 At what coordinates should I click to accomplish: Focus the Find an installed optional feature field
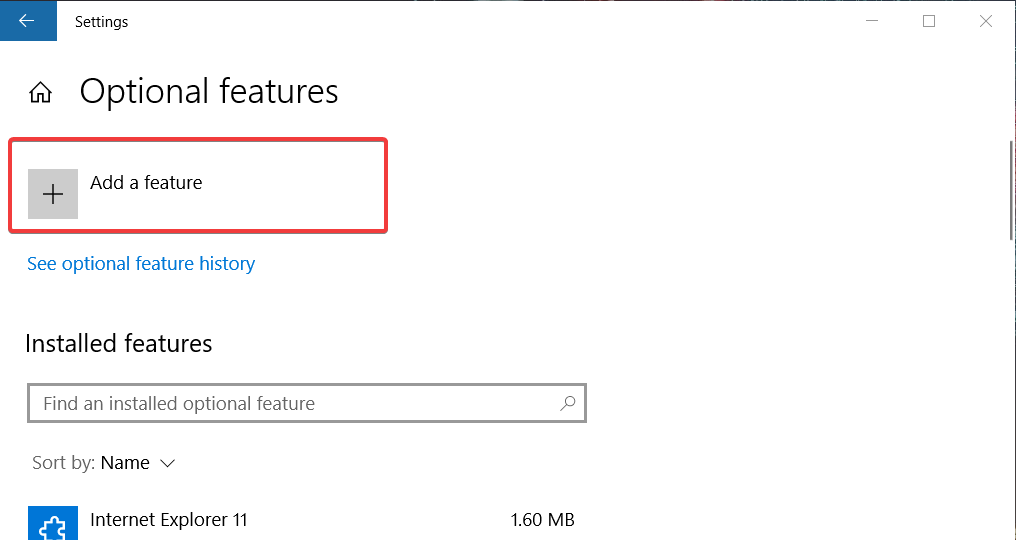pyautogui.click(x=307, y=403)
